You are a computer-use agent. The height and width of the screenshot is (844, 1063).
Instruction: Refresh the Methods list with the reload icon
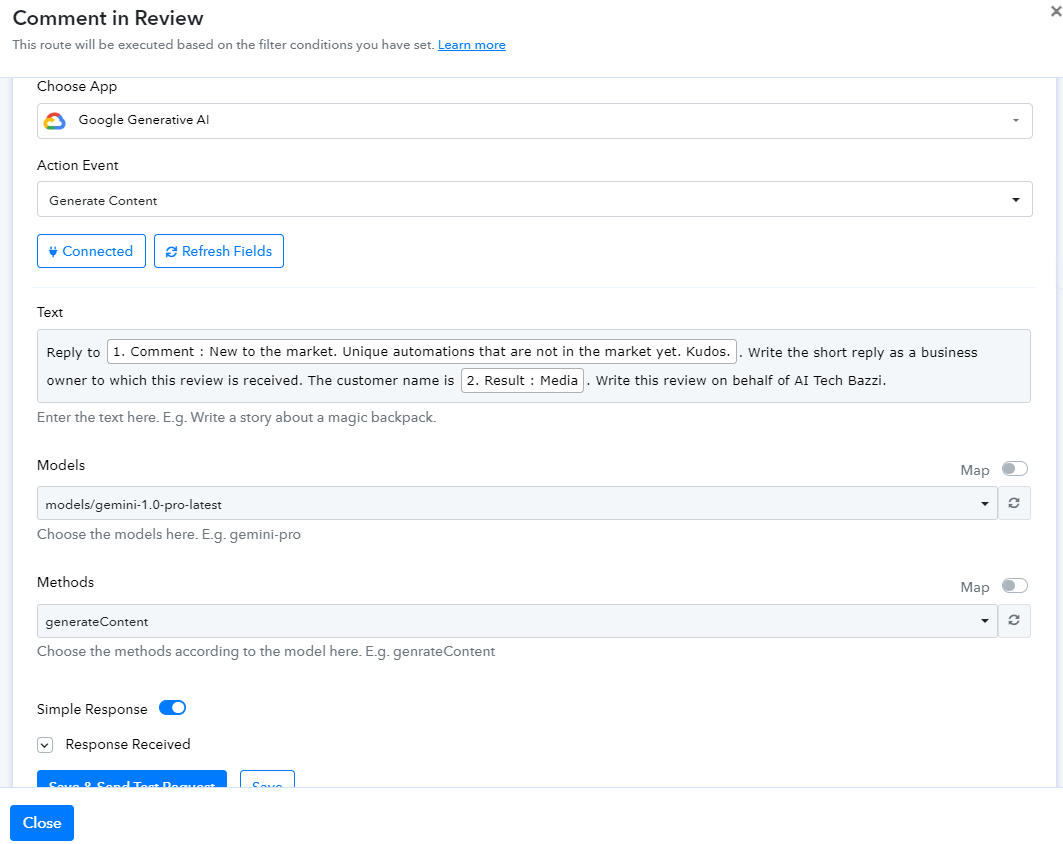(x=1014, y=620)
